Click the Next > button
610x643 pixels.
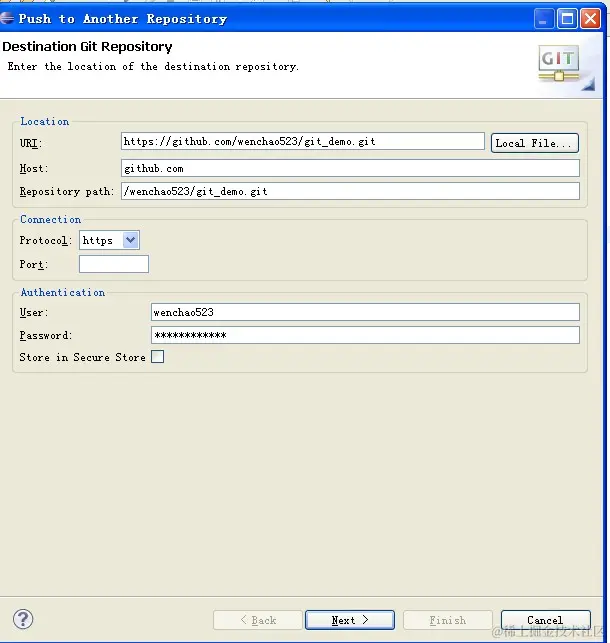coord(350,620)
